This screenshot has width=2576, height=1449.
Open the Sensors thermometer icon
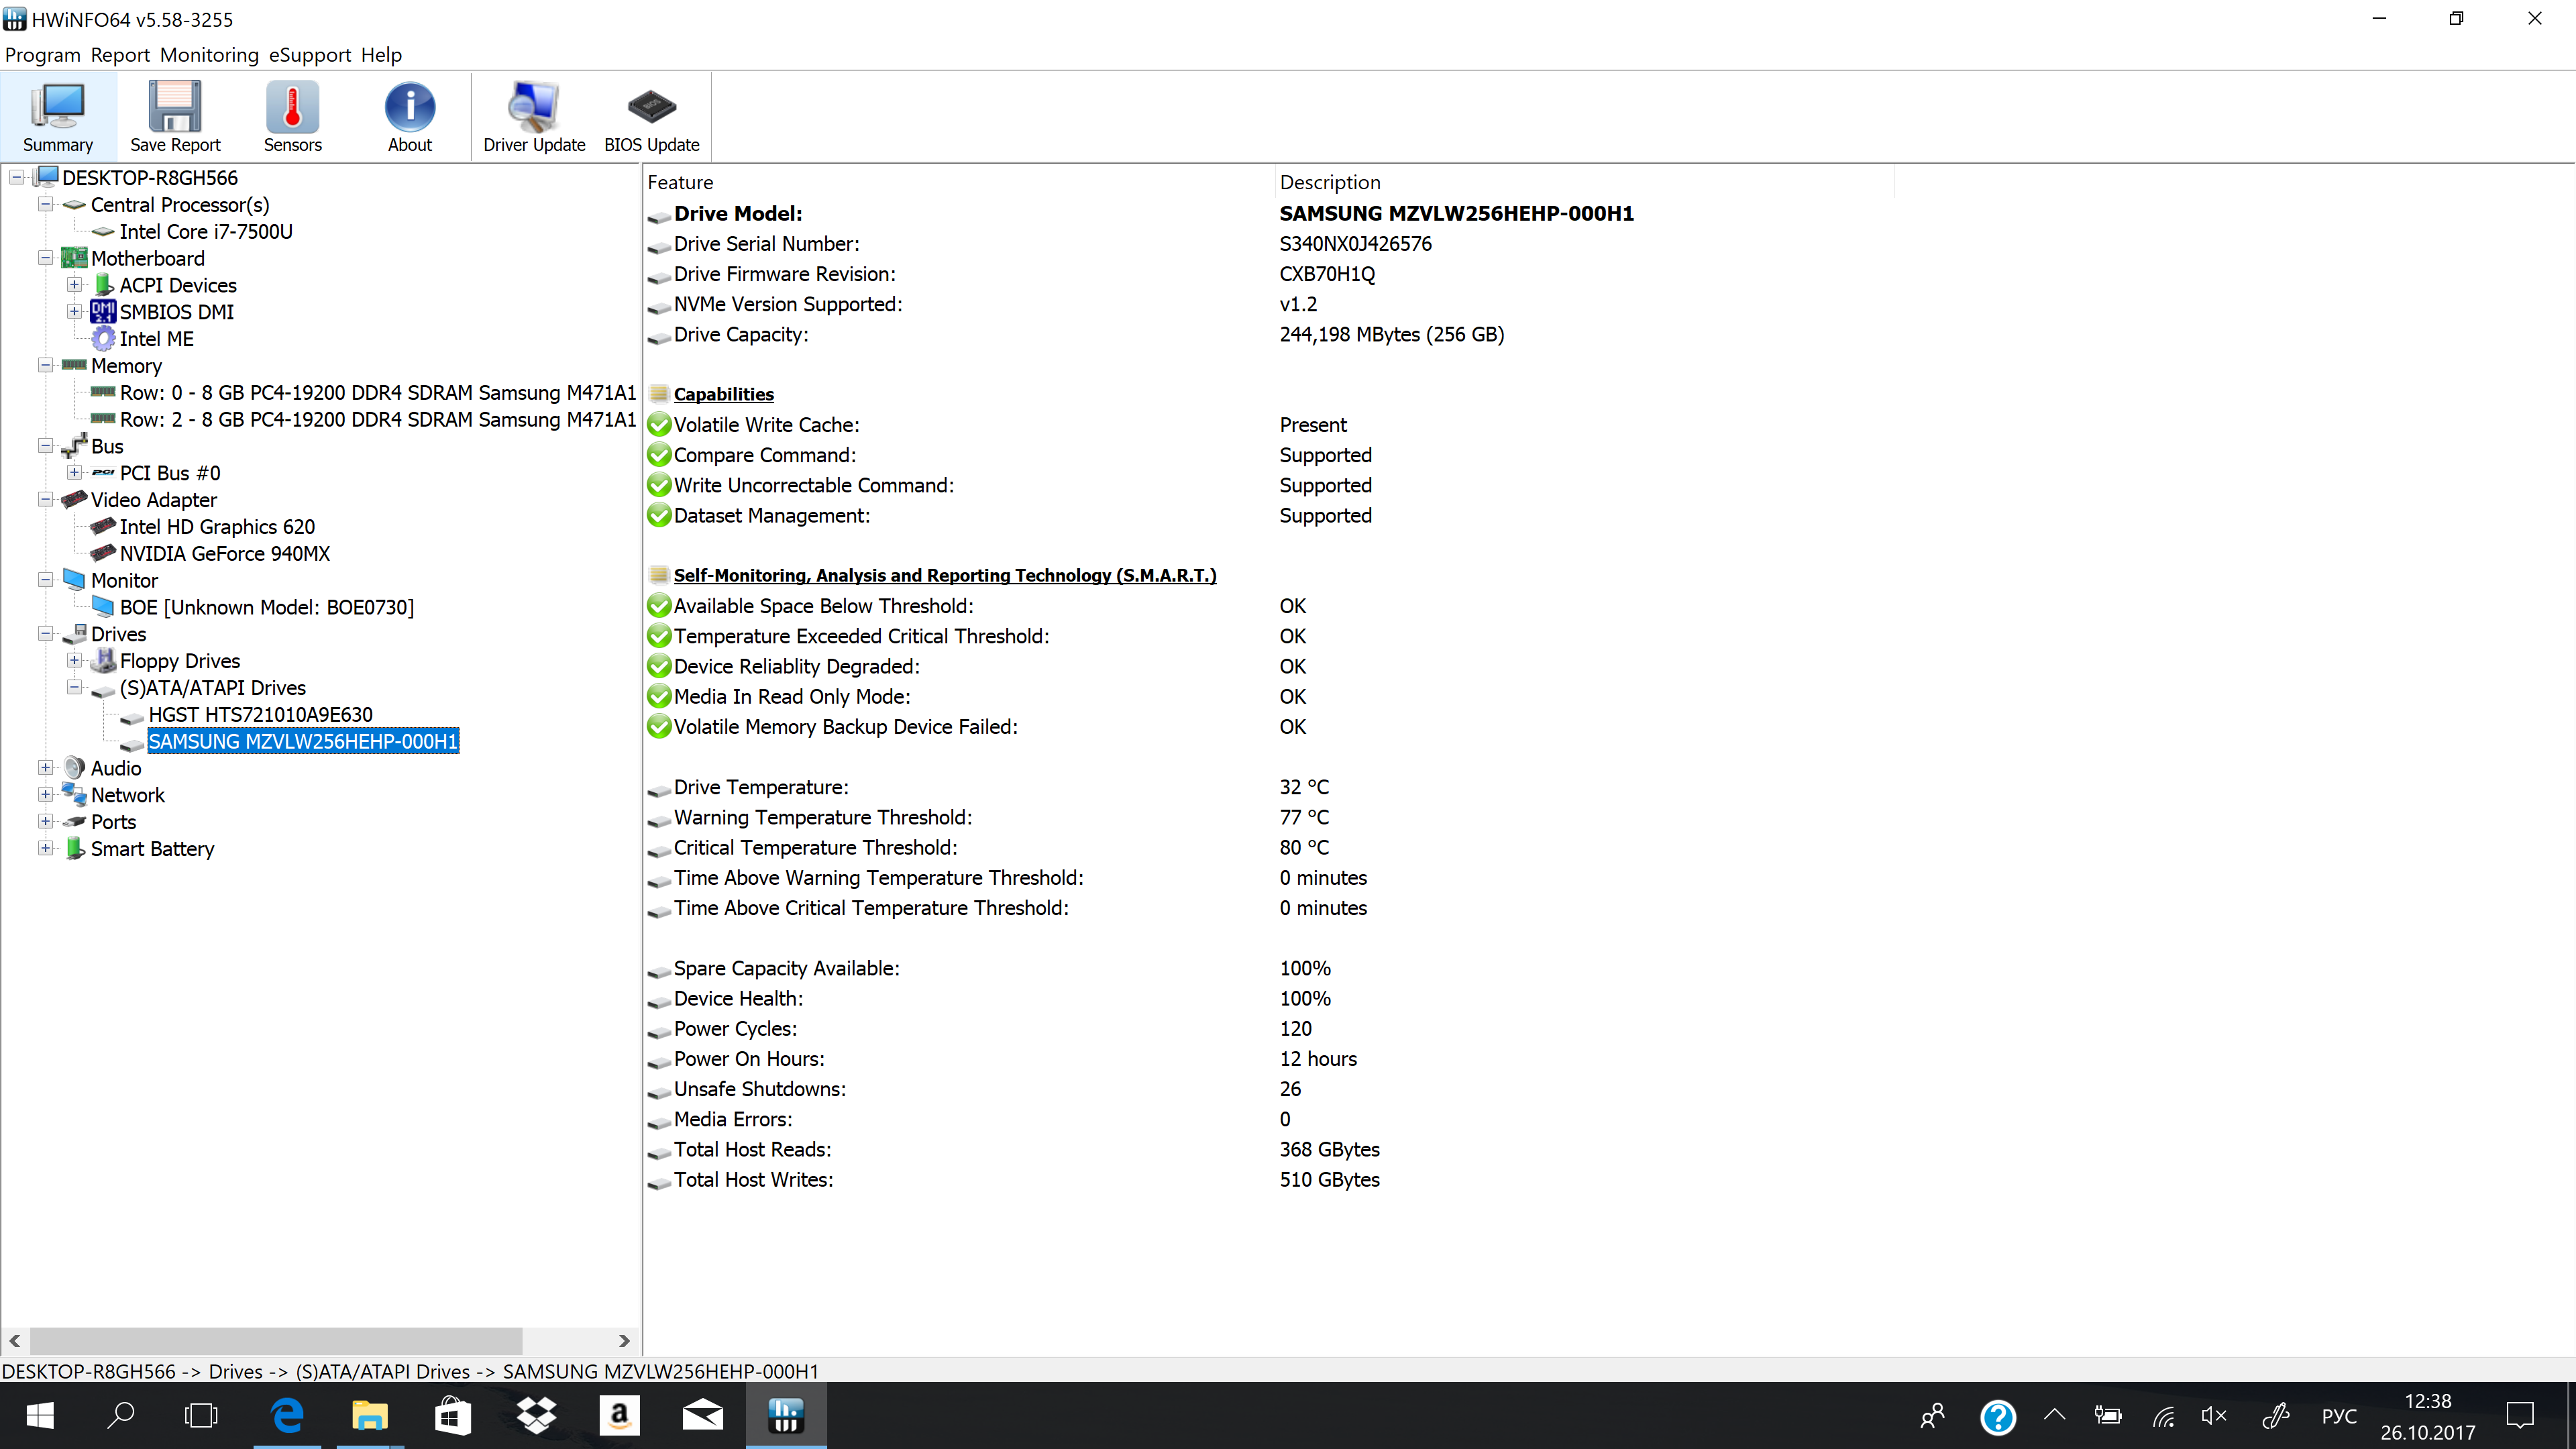(292, 117)
